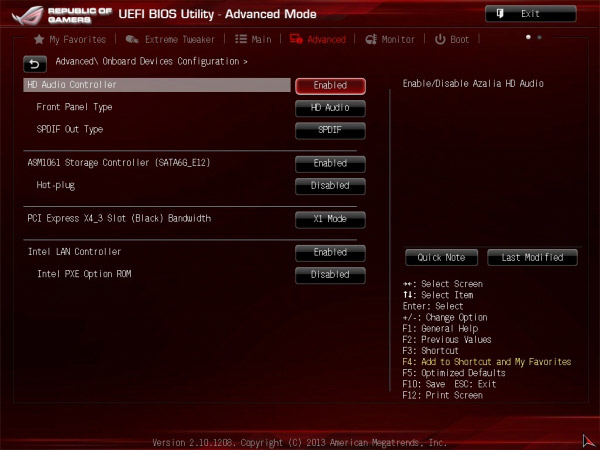600x450 pixels.
Task: Click the star icon beside My Favorites
Action: point(39,39)
